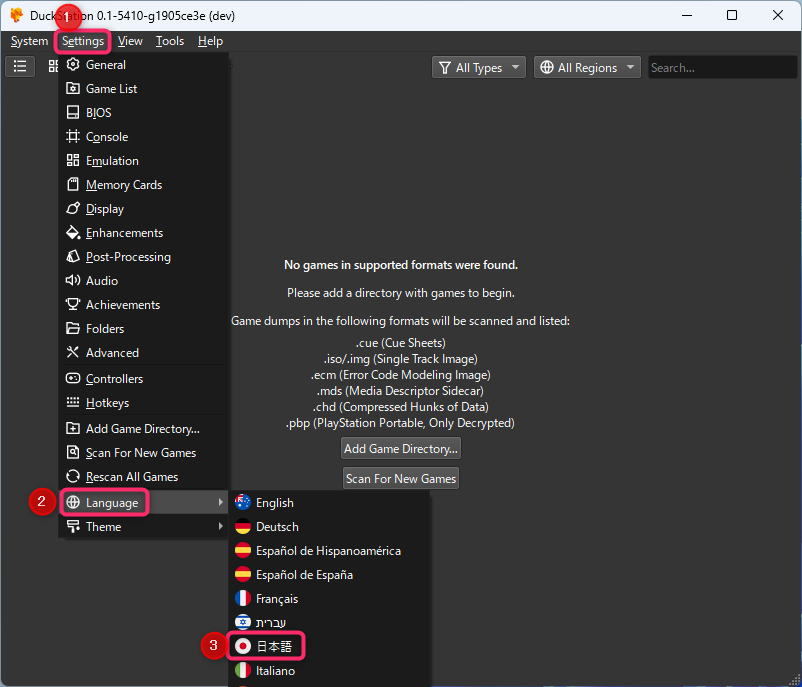Open Post-Processing settings entry
This screenshot has width=802, height=687.
(x=144, y=257)
